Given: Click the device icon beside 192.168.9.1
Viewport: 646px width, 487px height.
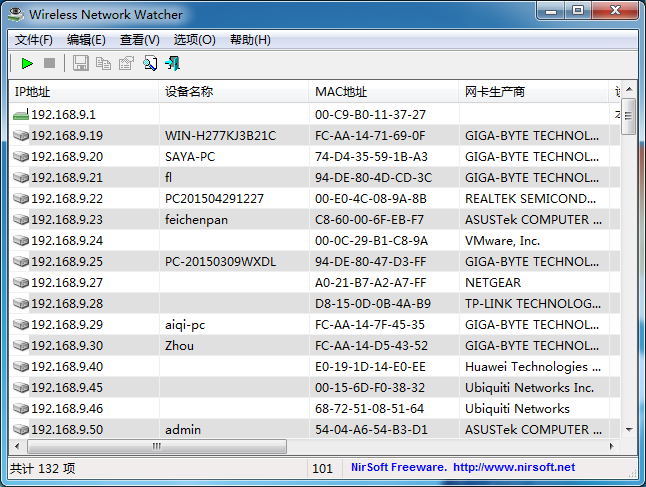Looking at the screenshot, I should [x=21, y=115].
